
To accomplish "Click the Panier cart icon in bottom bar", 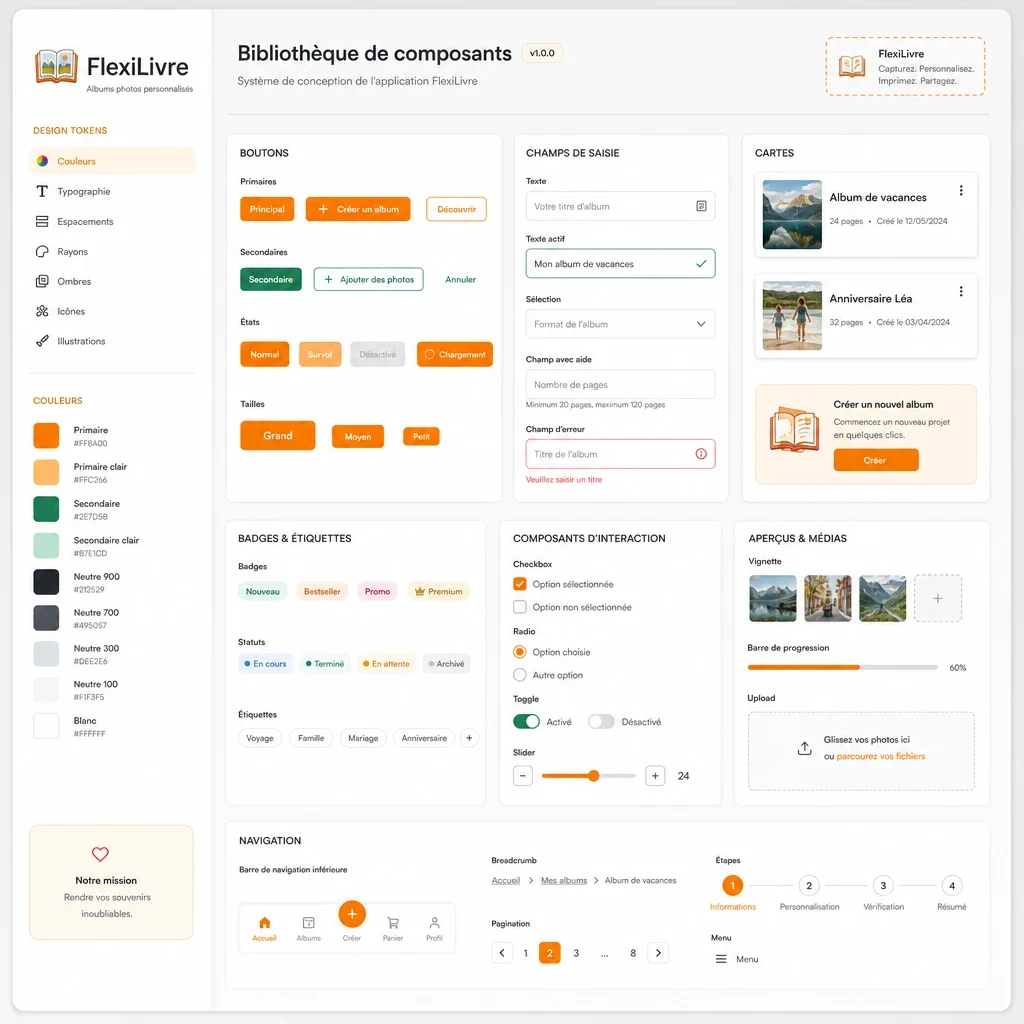I will (x=392, y=923).
